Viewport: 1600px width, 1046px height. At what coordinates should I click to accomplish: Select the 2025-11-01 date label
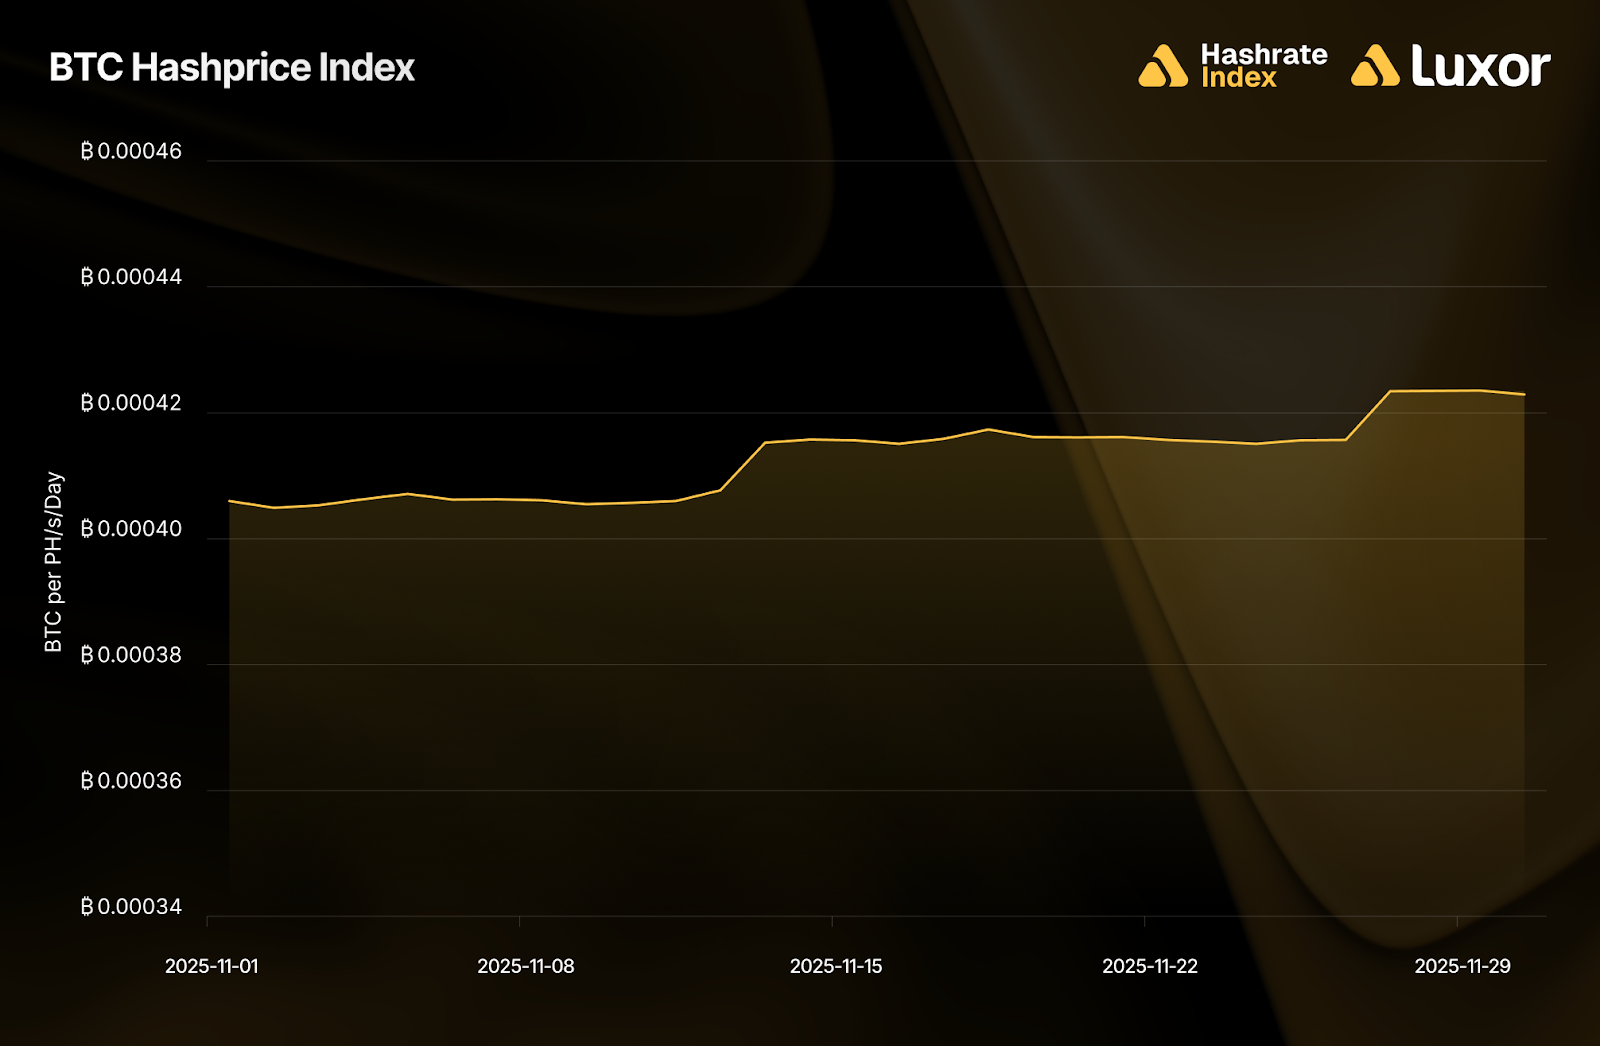[x=212, y=966]
